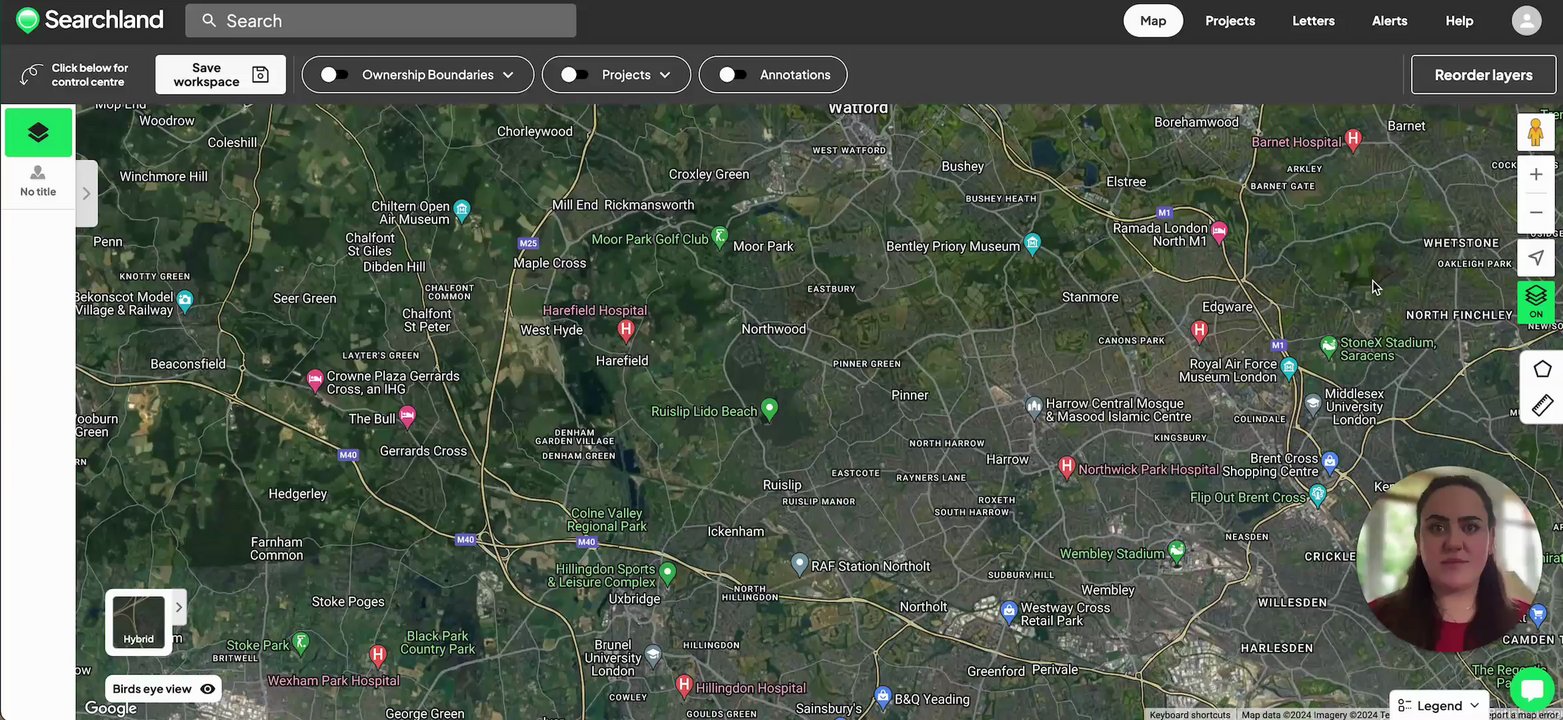This screenshot has width=1563, height=720.
Task: Toggle the green layers ON button
Action: click(1536, 302)
